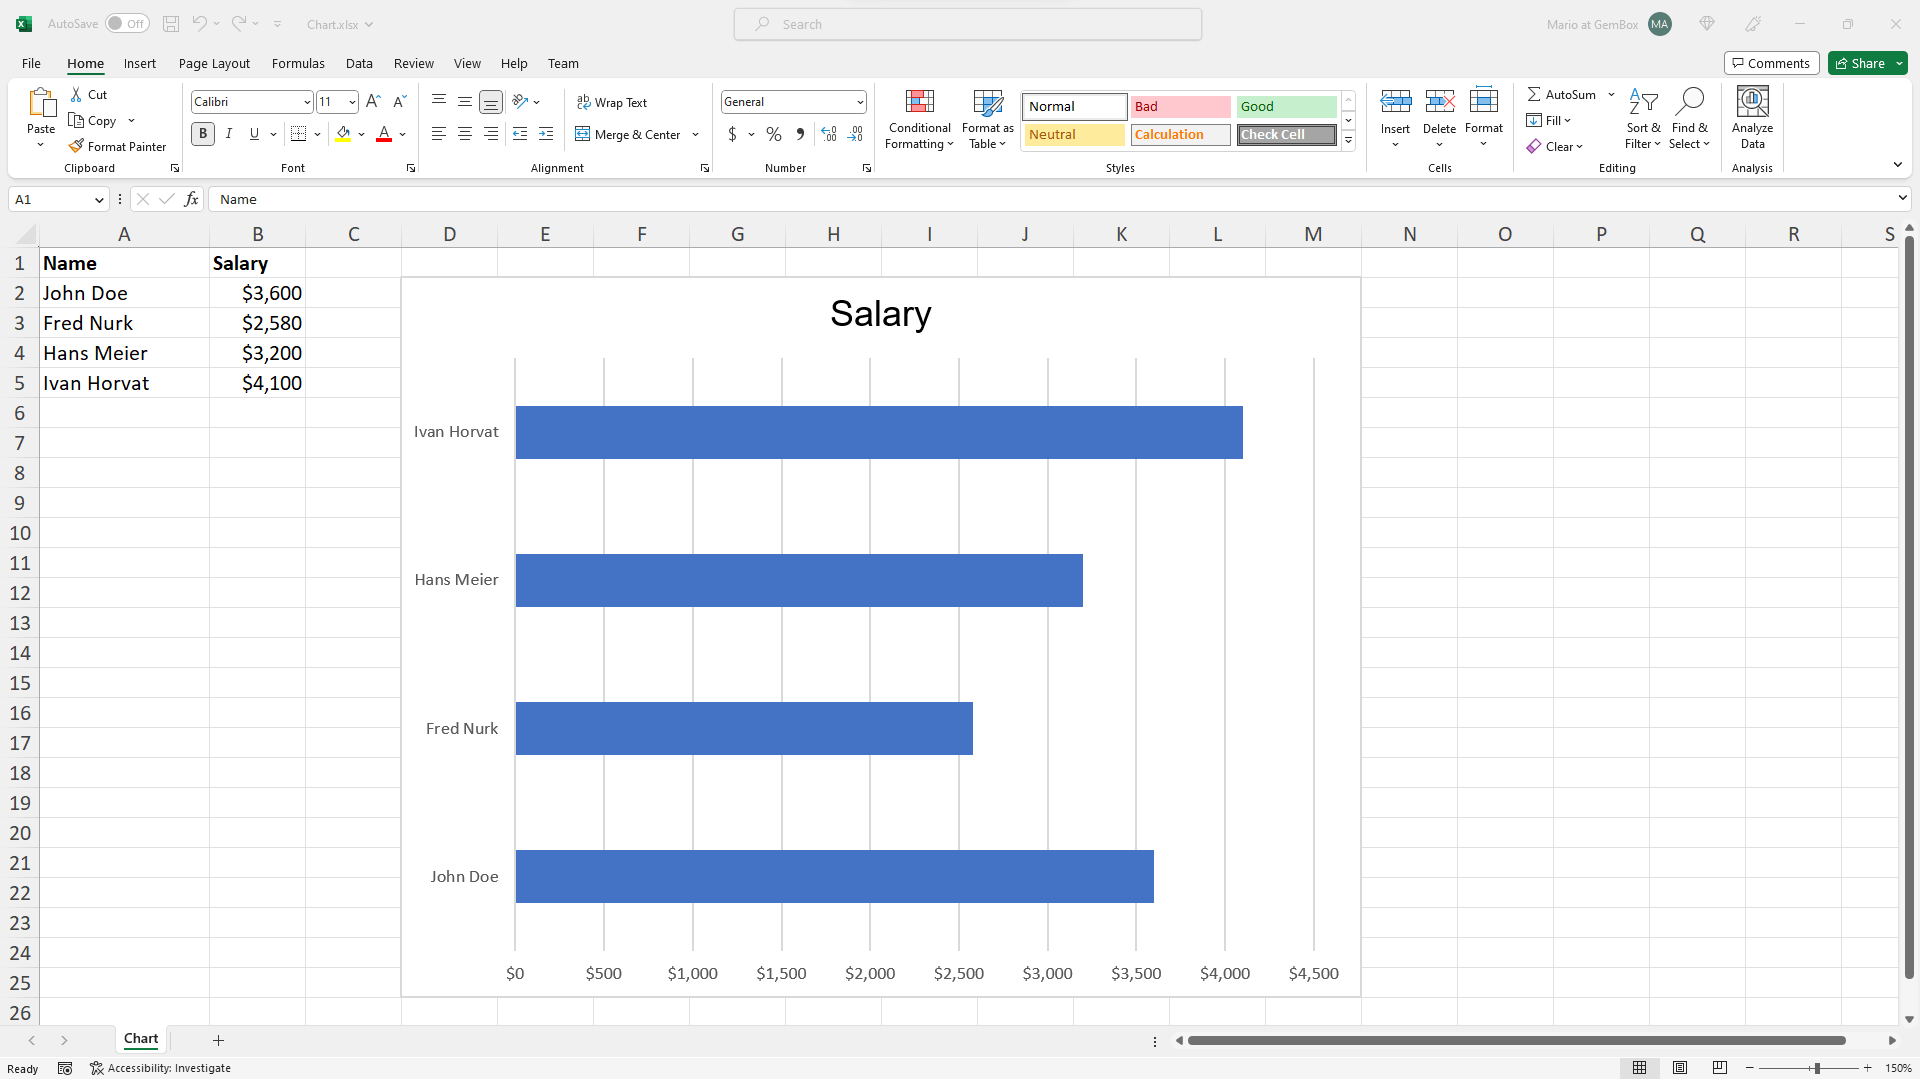The image size is (1920, 1080).
Task: Apply the Percent Style format
Action: tap(773, 133)
